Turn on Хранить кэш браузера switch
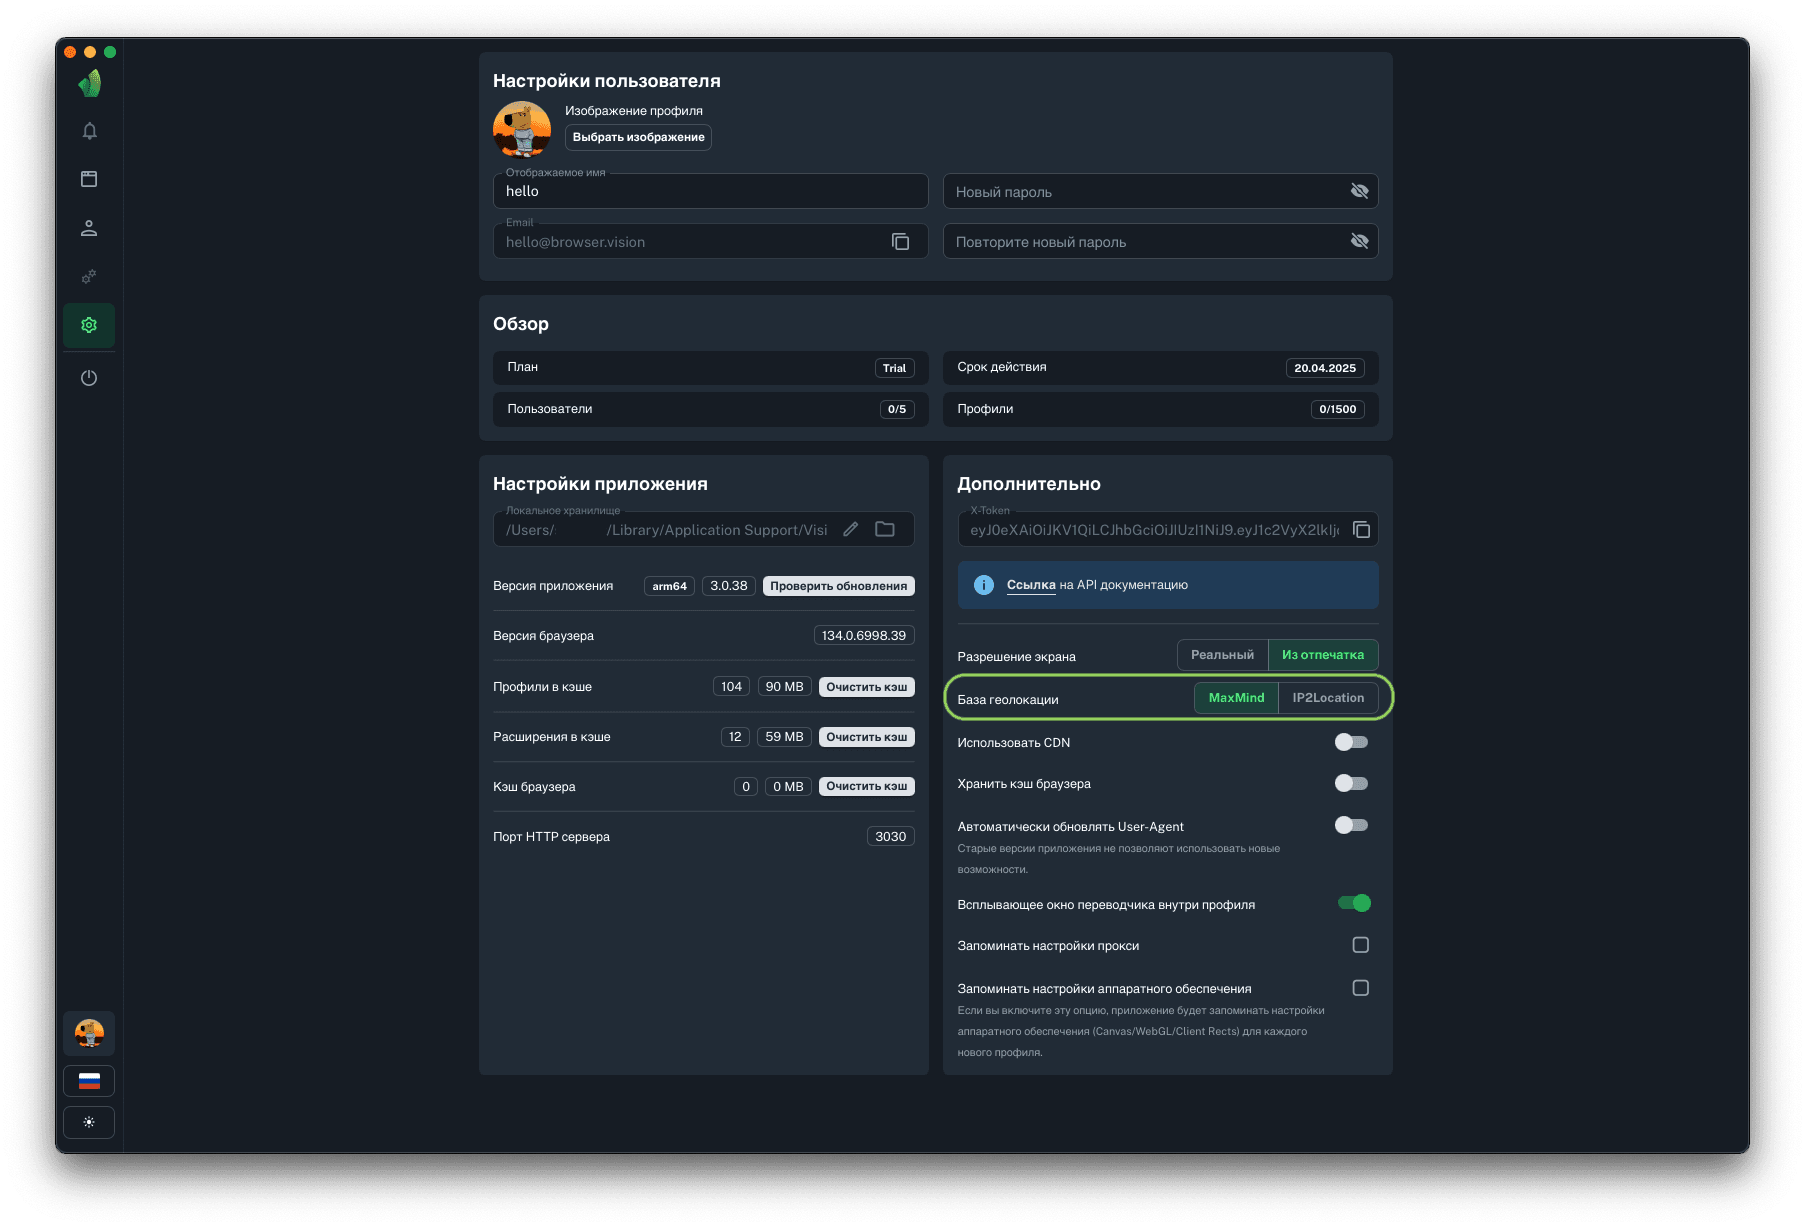The height and width of the screenshot is (1227, 1805). click(1351, 783)
